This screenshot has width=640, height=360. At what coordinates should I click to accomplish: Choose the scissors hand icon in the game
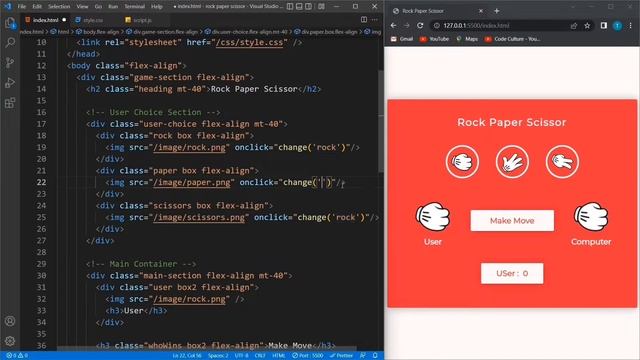(562, 162)
